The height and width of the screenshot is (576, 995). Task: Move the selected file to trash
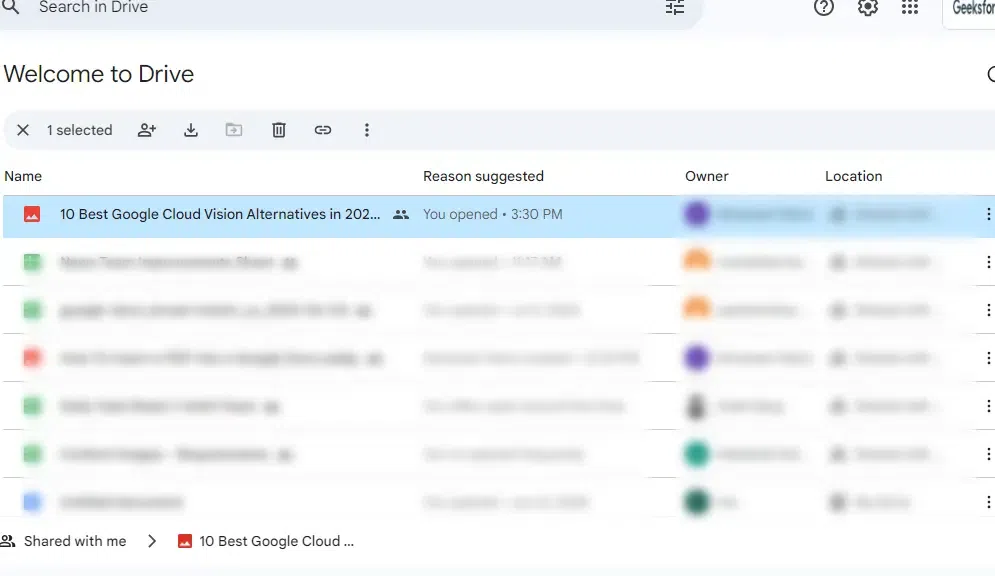point(279,130)
